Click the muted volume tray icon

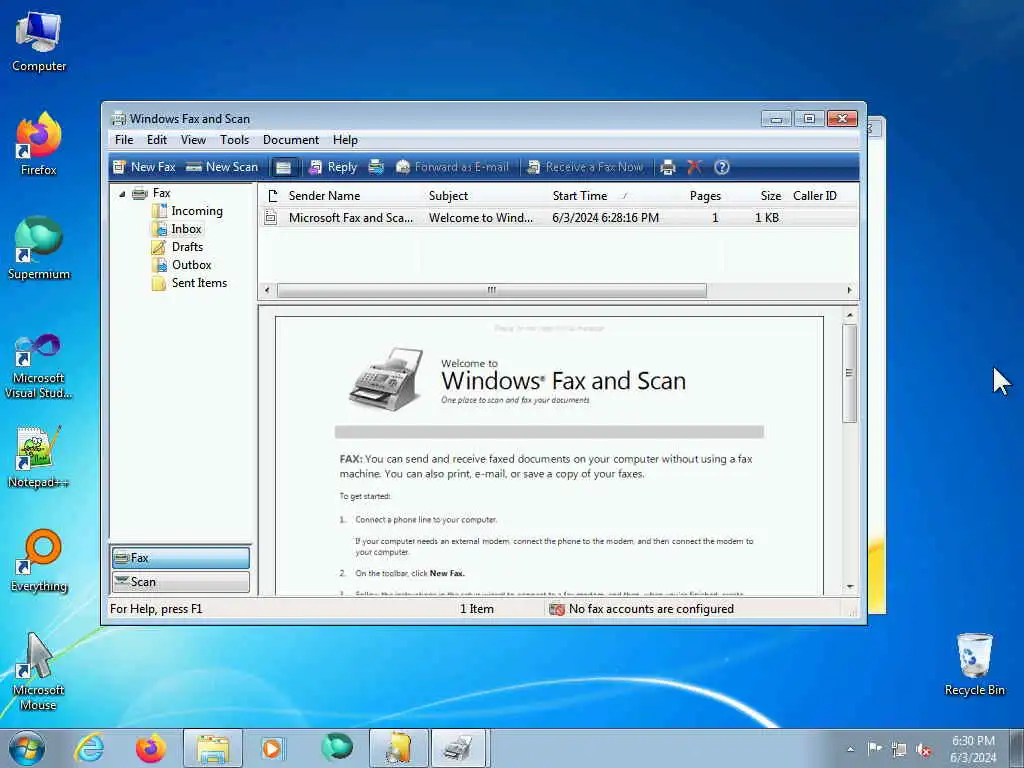[924, 750]
